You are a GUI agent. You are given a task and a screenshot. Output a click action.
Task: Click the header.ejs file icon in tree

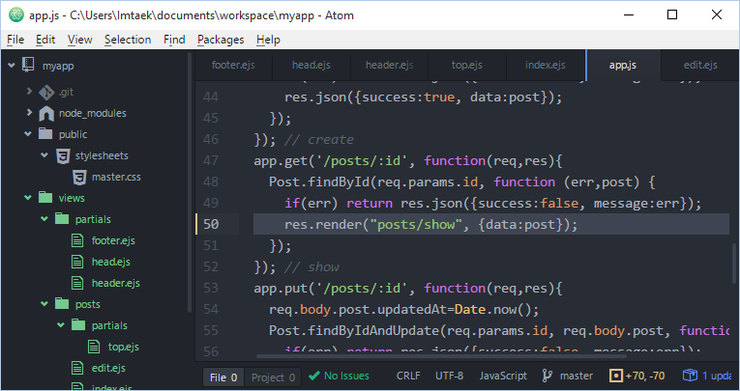coord(77,283)
